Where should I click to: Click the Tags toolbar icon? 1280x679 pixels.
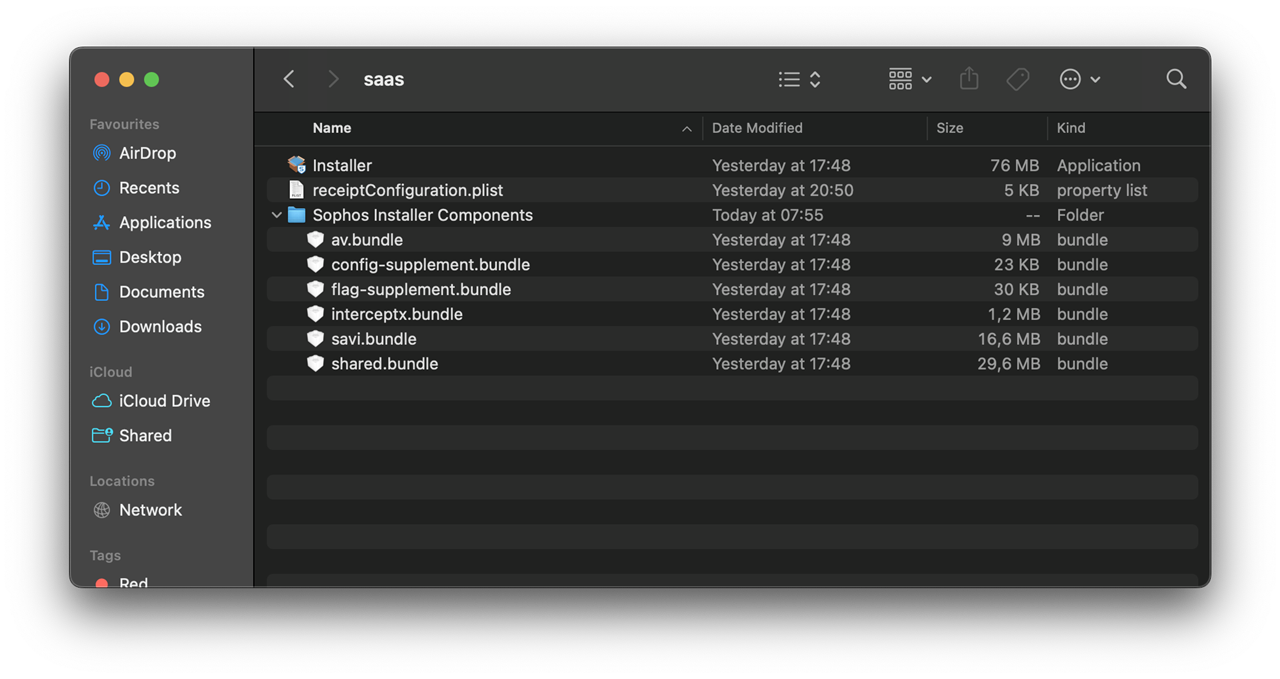pyautogui.click(x=1018, y=79)
